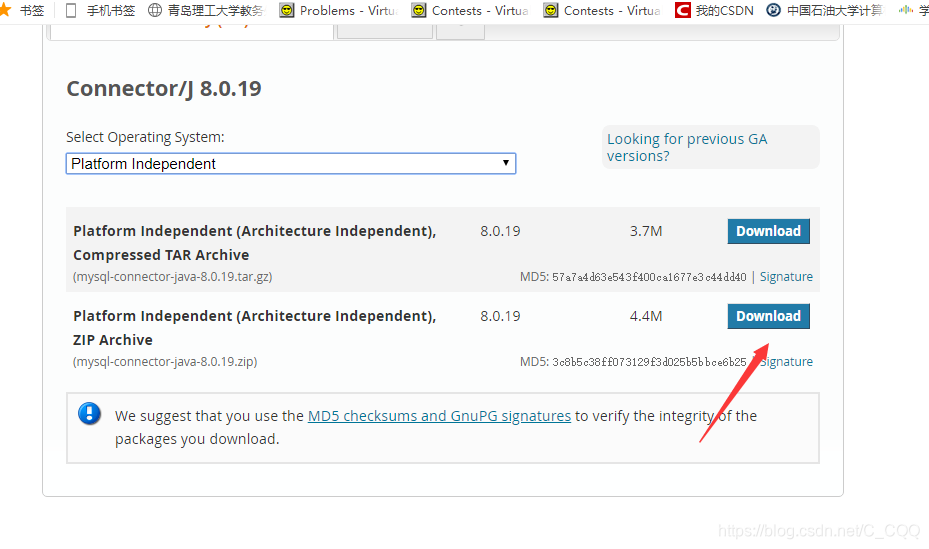The image size is (929, 549).
Task: Select mysql-connector-java-8.0.19.tar.gz filename text
Action: tap(172, 277)
